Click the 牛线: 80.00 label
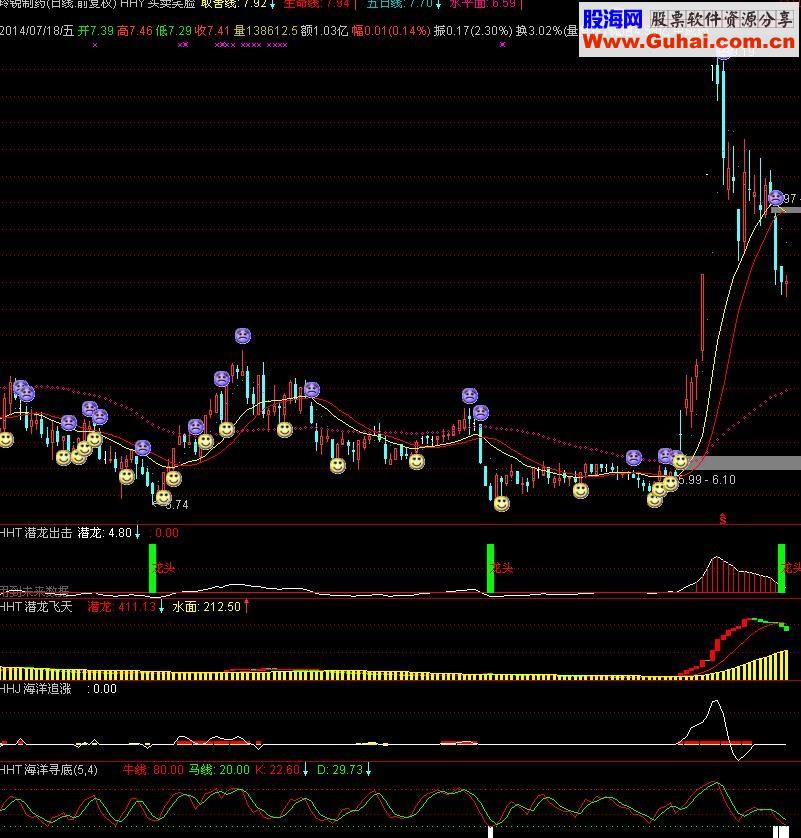The width and height of the screenshot is (801, 838). 153,770
